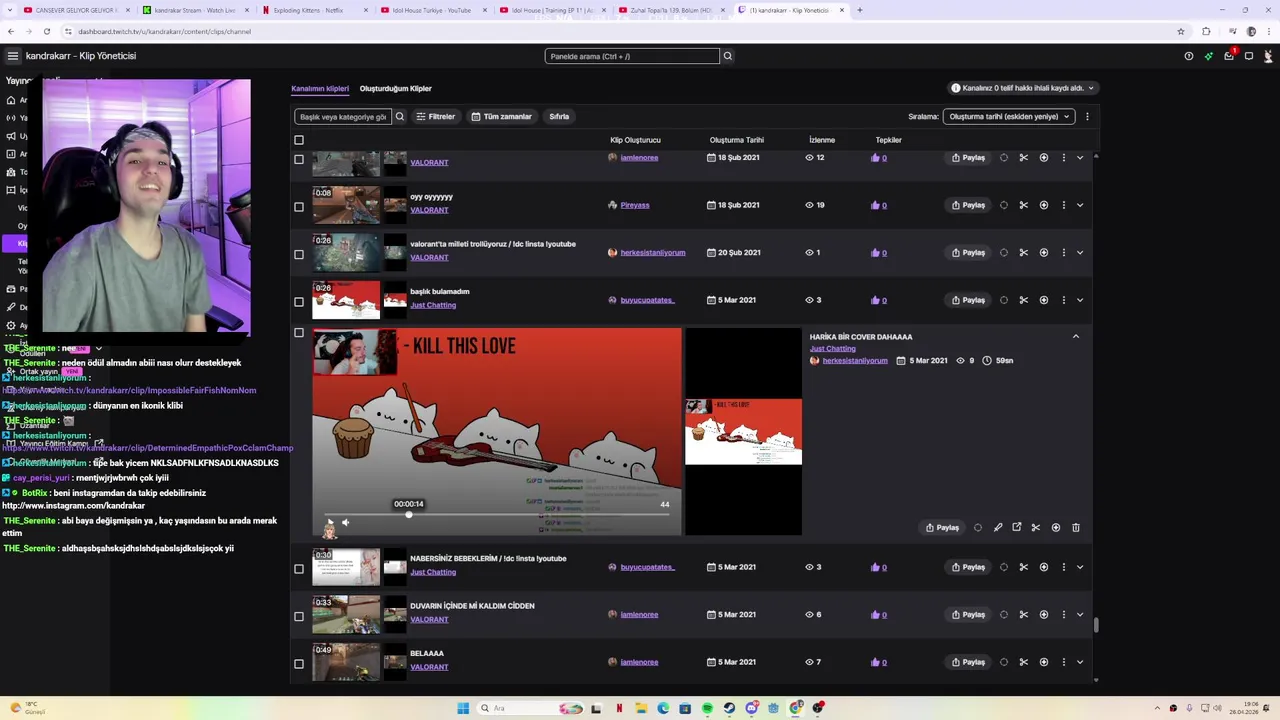Click scissors icon on 'DUVARIN İÇİNDE Mİ KALDIM' row
The height and width of the screenshot is (720, 1280).
pyautogui.click(x=1023, y=615)
